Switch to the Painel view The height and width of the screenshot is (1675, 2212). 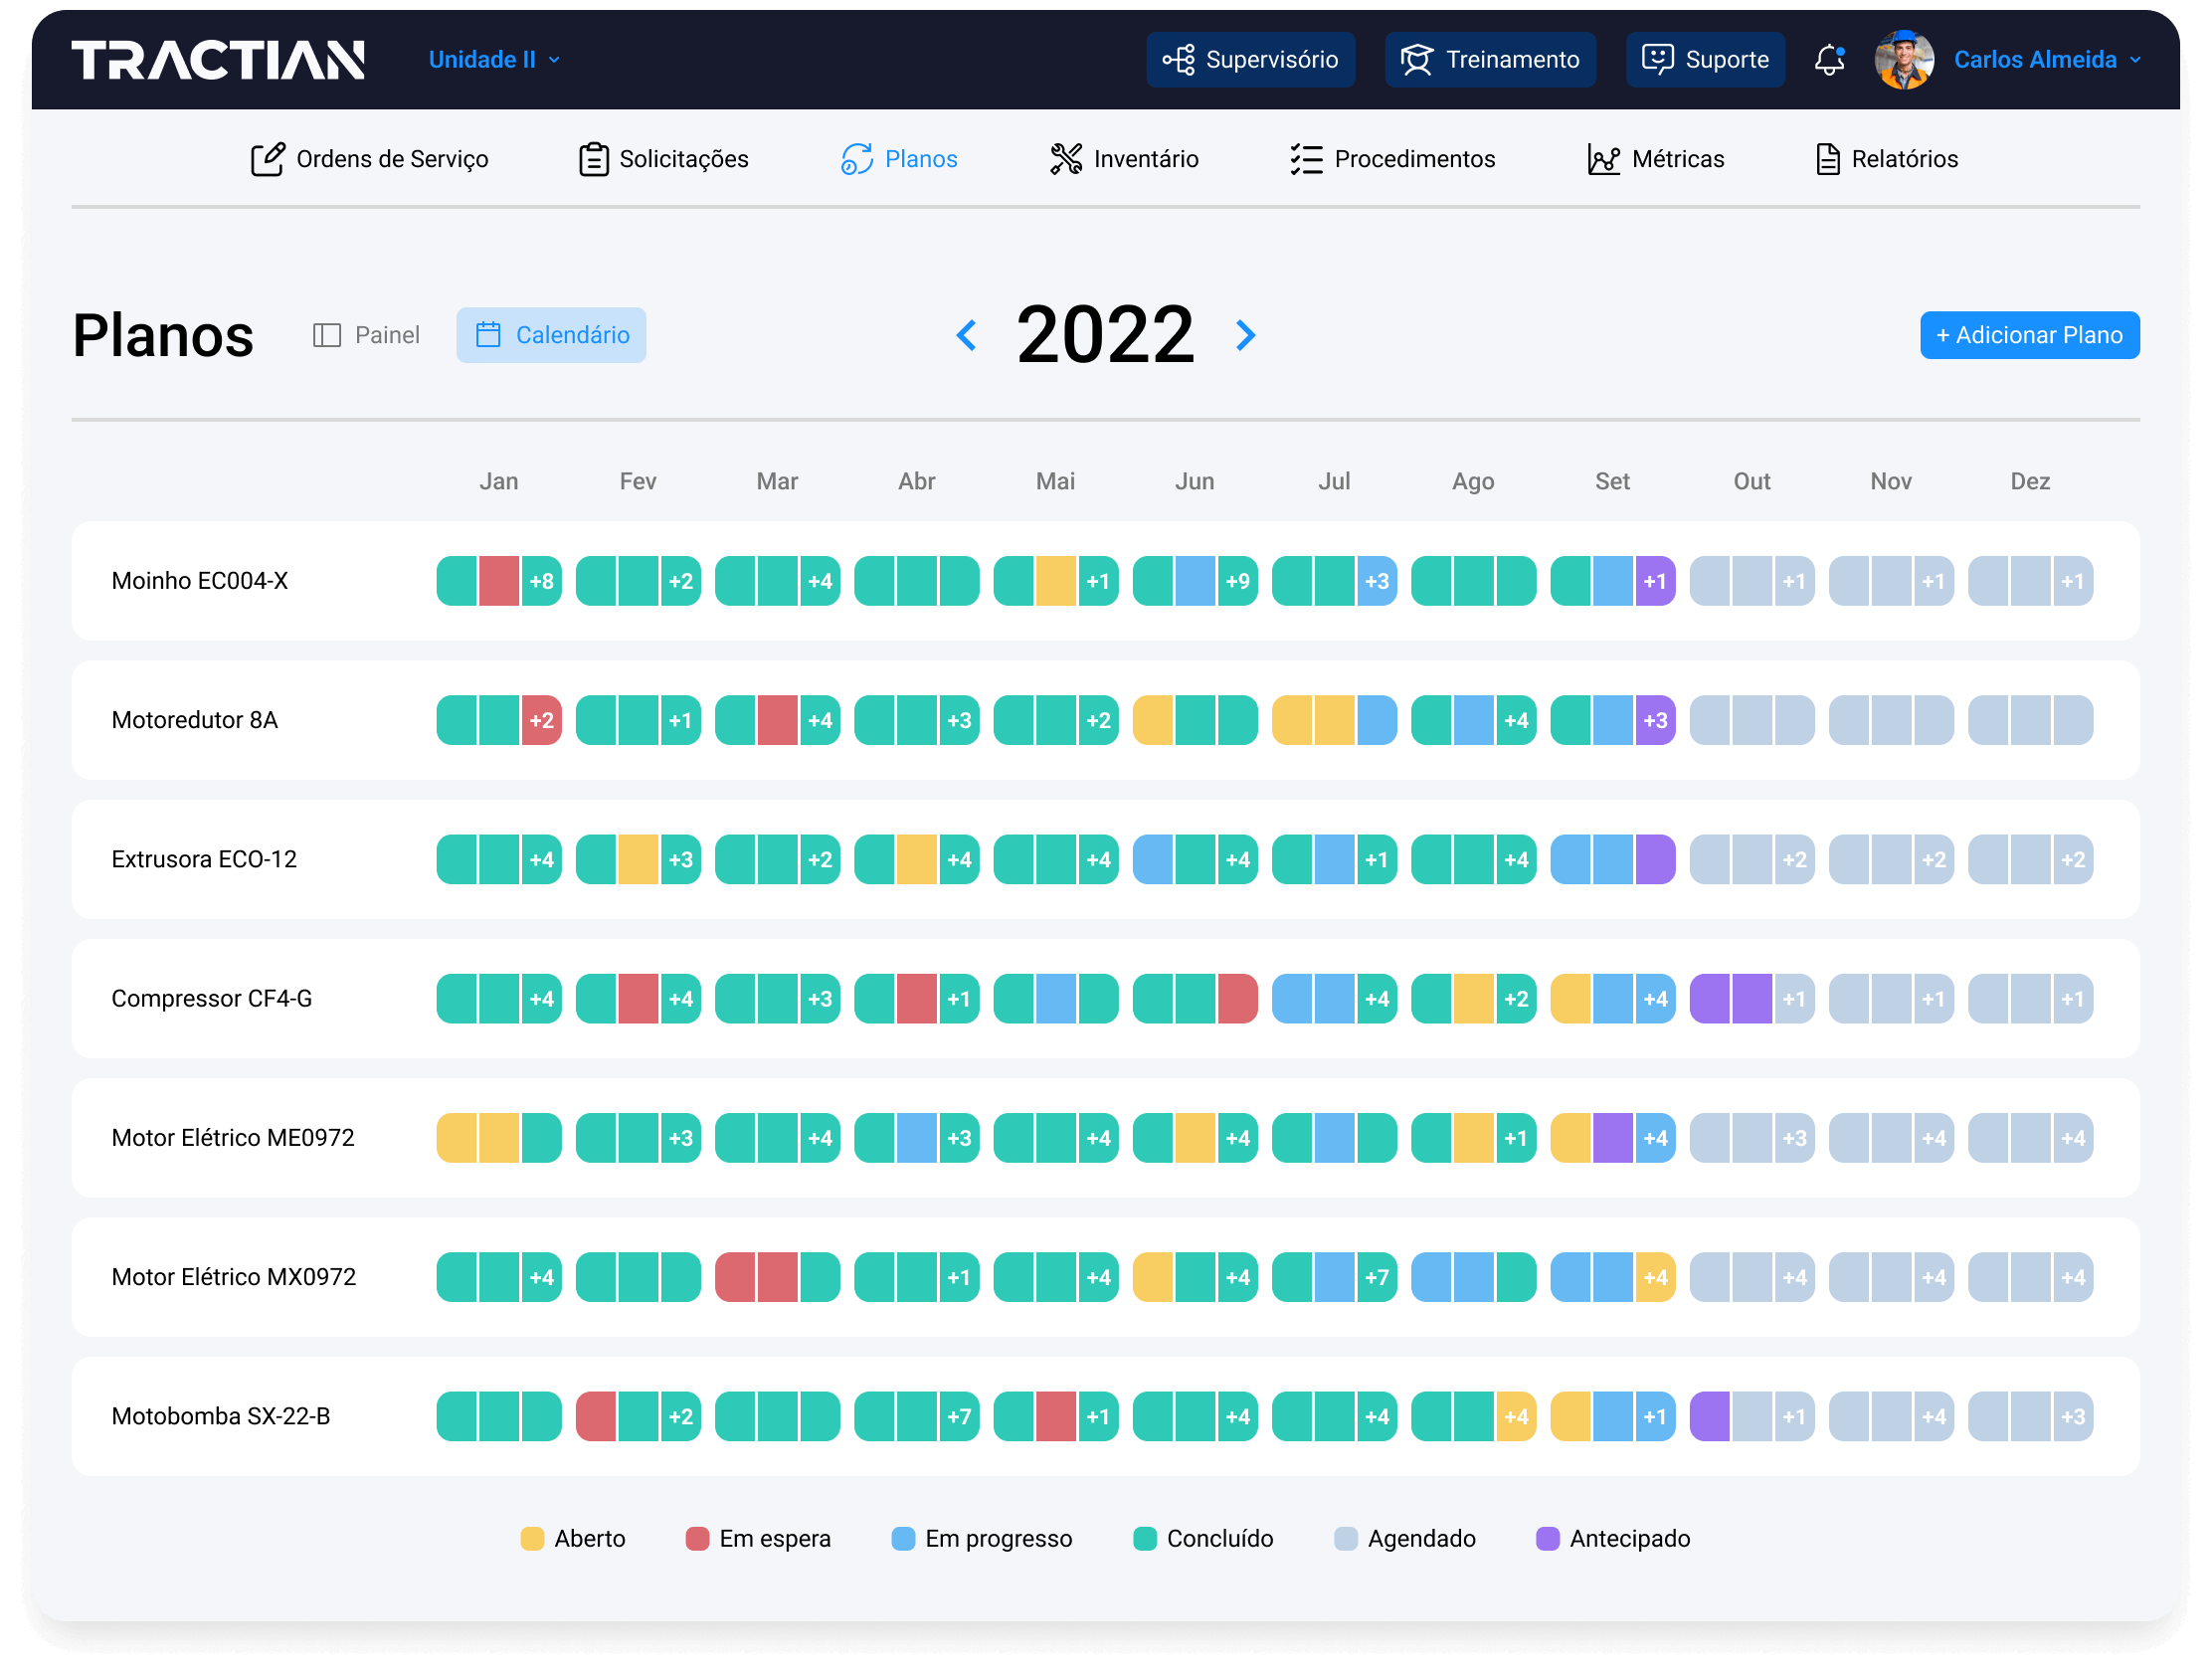coord(366,335)
